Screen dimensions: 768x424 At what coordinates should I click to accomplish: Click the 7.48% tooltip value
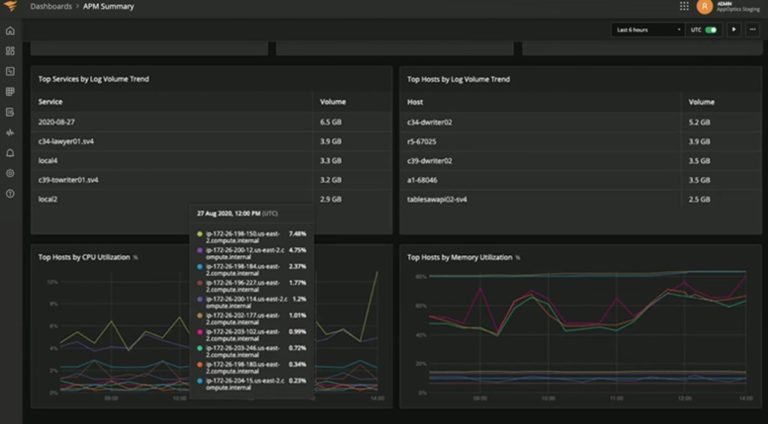pyautogui.click(x=298, y=234)
